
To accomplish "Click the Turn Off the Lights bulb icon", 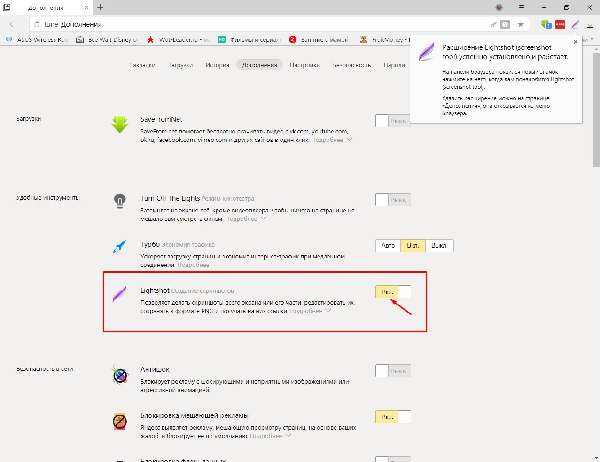I will point(121,199).
